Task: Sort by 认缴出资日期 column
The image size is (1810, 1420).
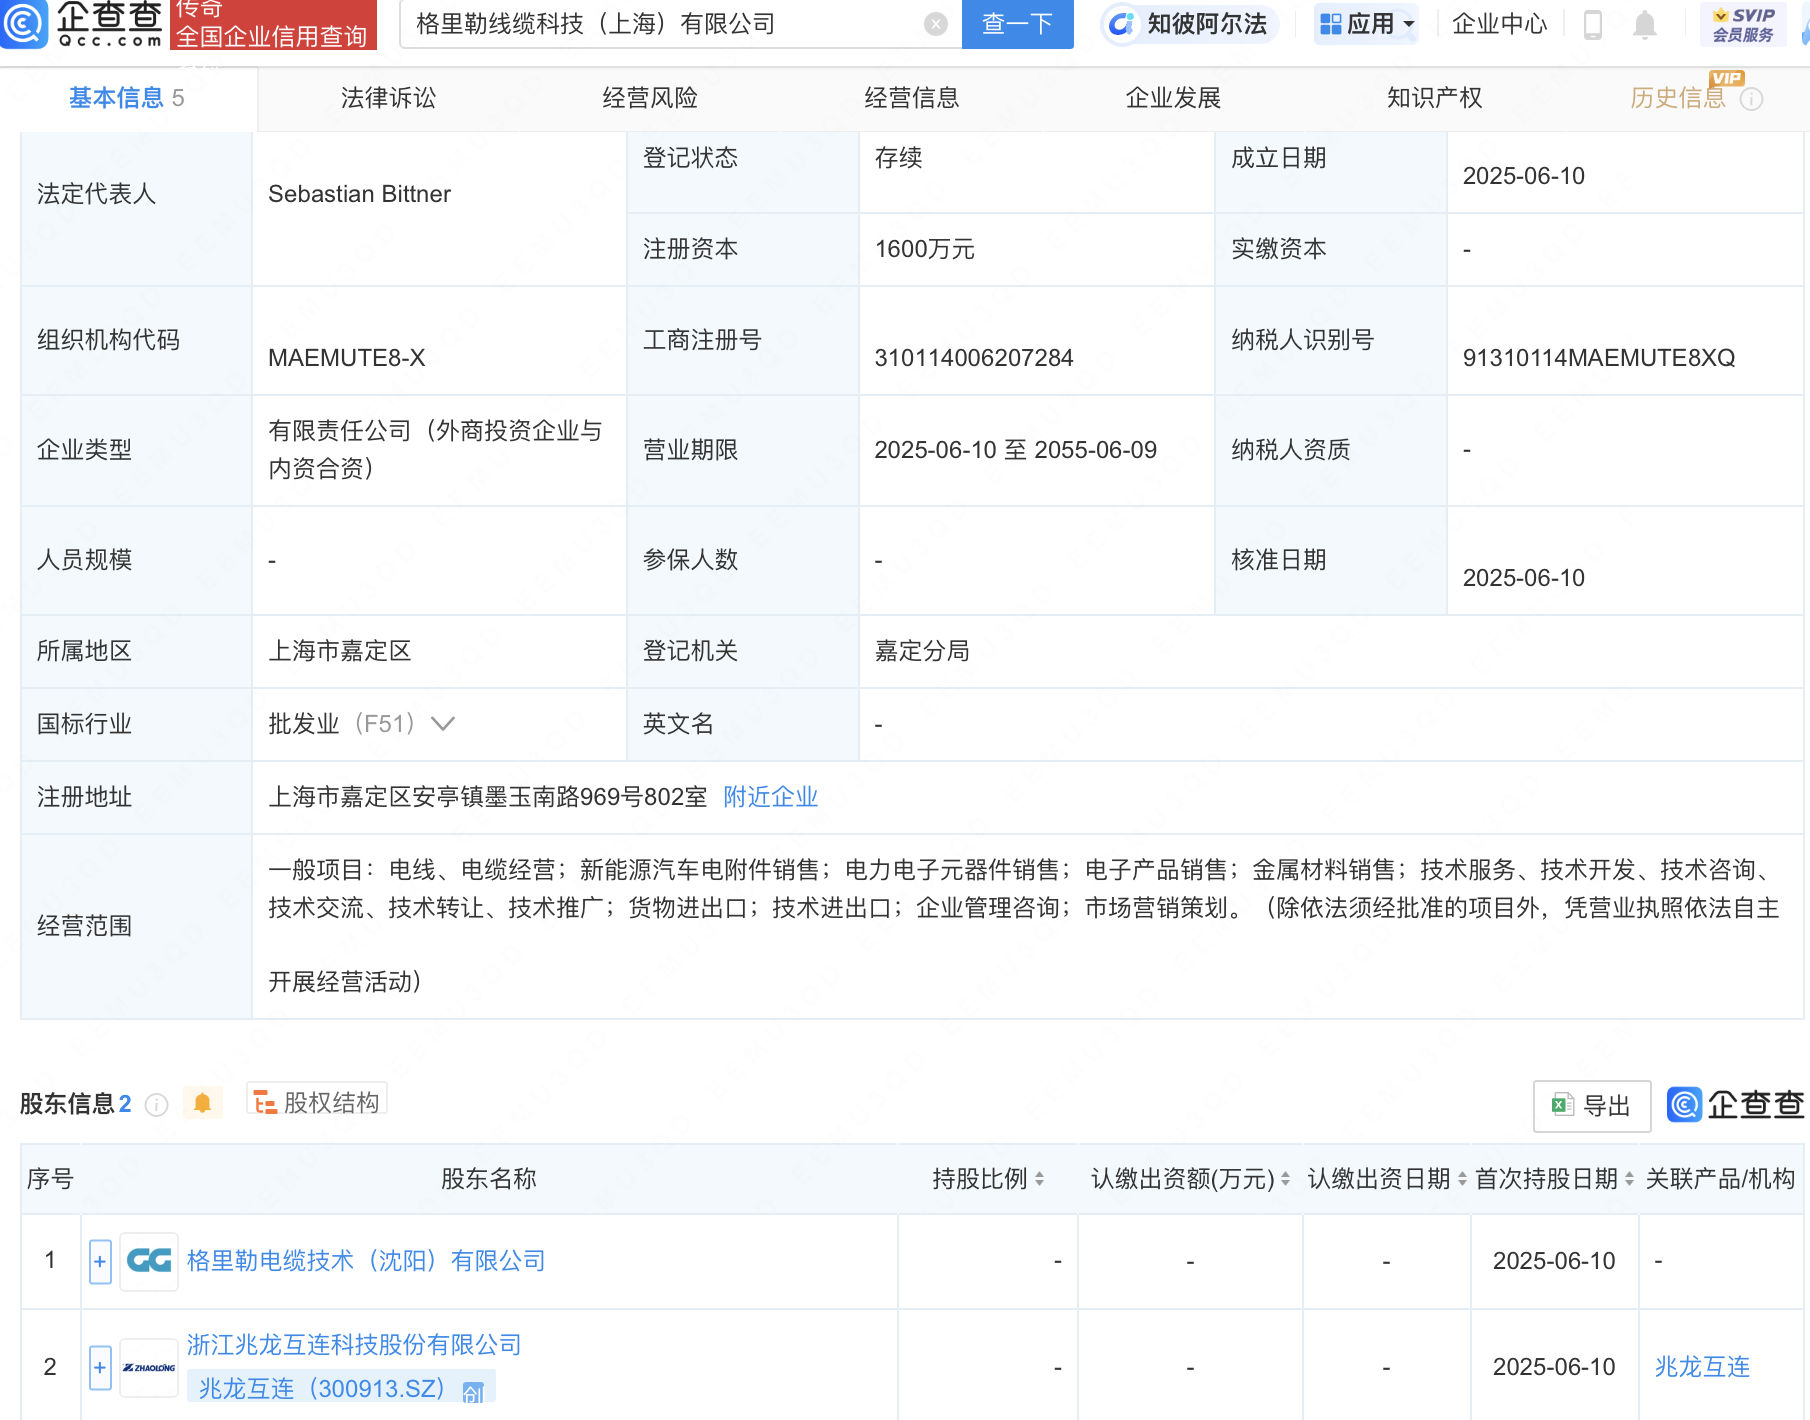Action: pos(1462,1179)
